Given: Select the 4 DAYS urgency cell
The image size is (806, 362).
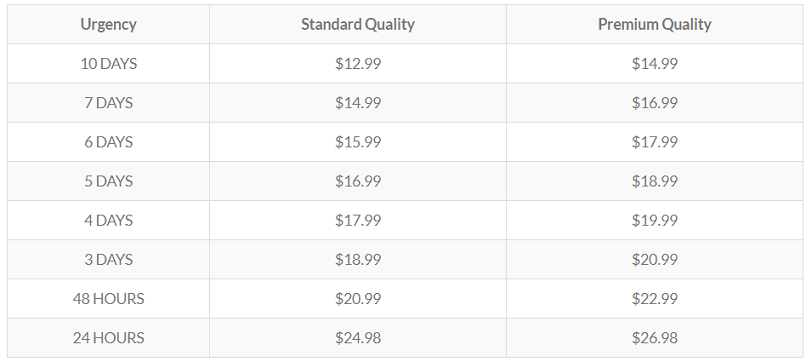Looking at the screenshot, I should point(108,220).
